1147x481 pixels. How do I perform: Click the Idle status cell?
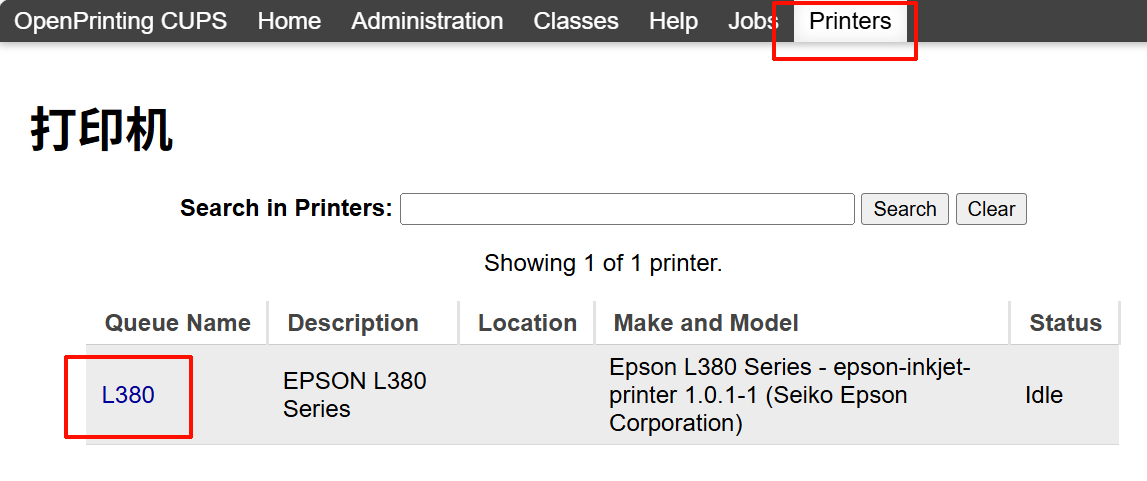(x=1044, y=395)
